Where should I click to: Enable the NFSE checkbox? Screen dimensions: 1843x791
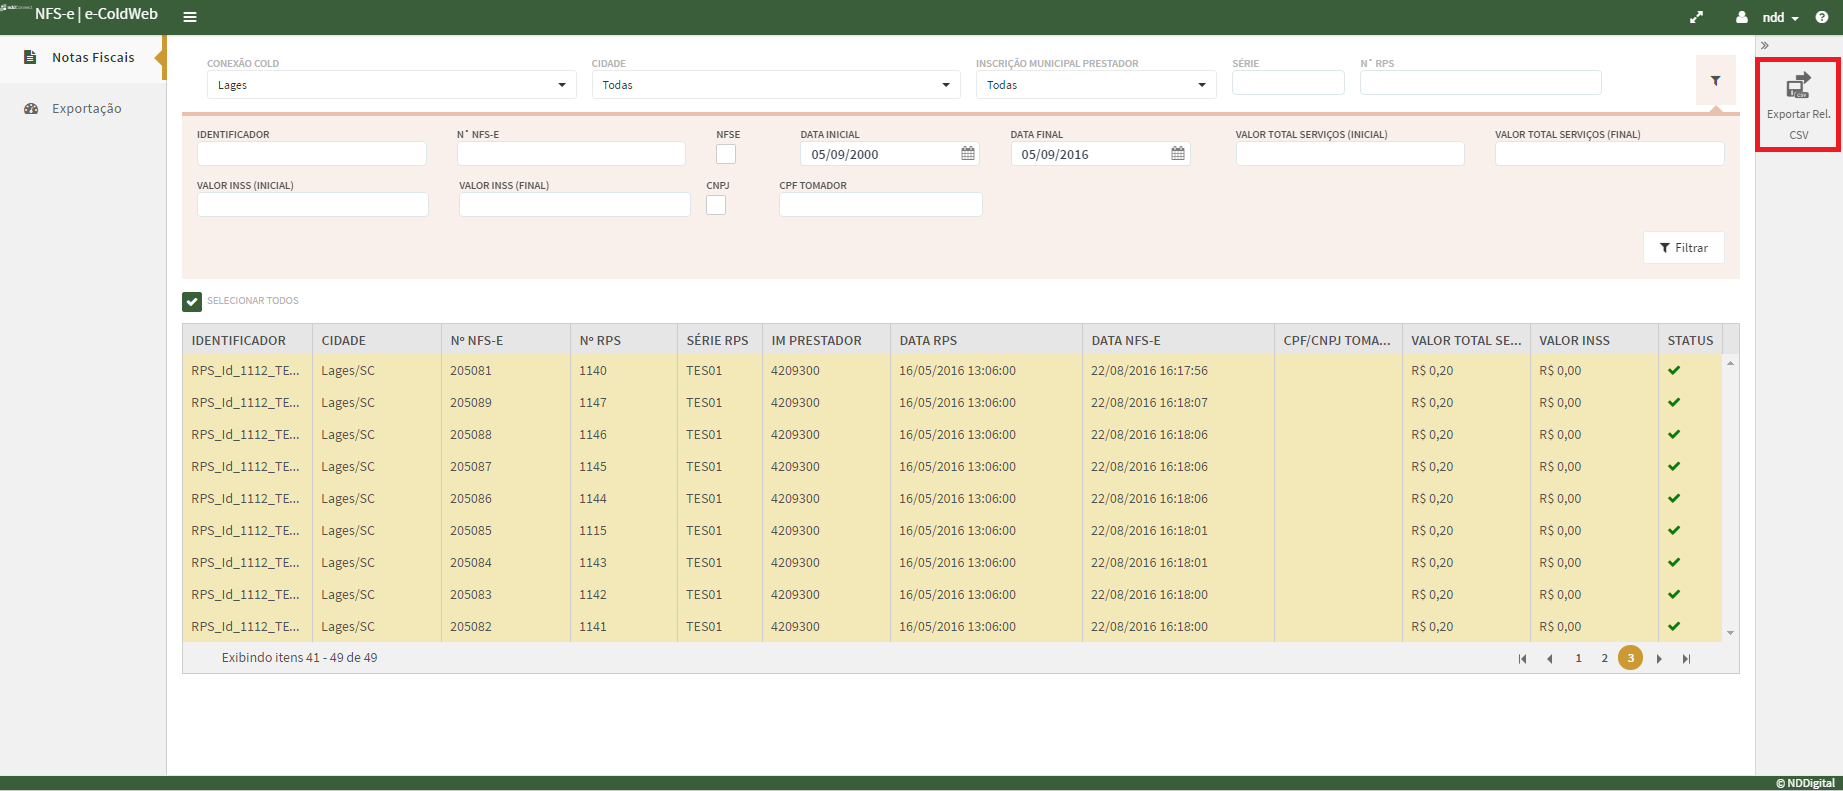pos(726,154)
